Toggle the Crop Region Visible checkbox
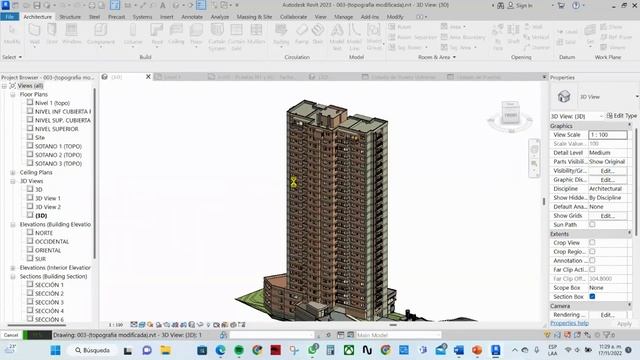 [592, 251]
